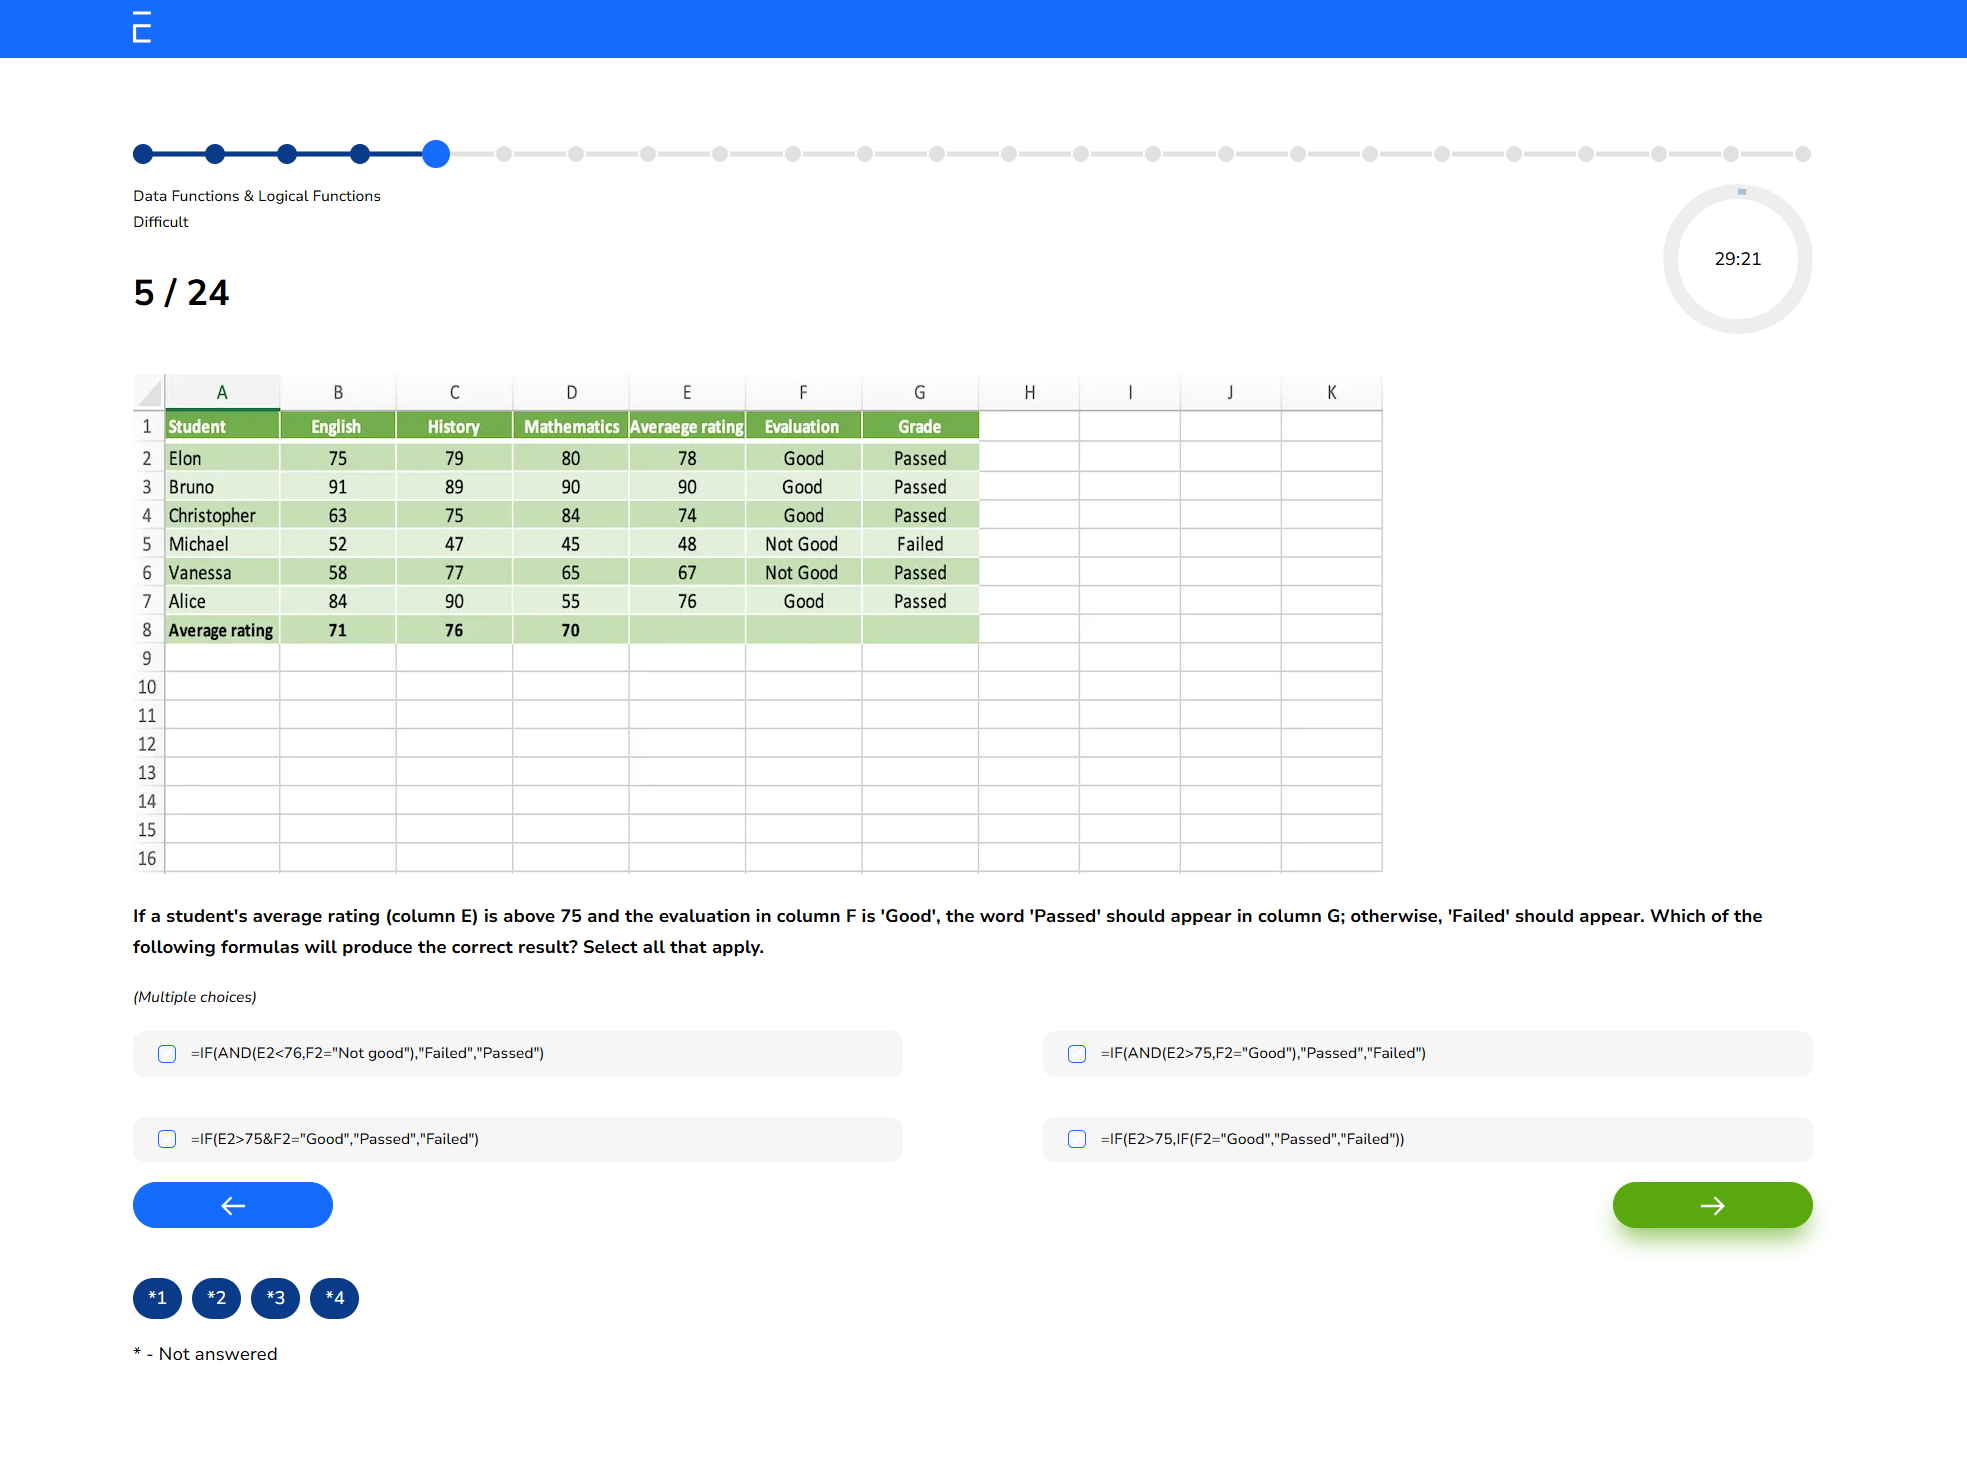Open unanswered question badge *2

216,1298
